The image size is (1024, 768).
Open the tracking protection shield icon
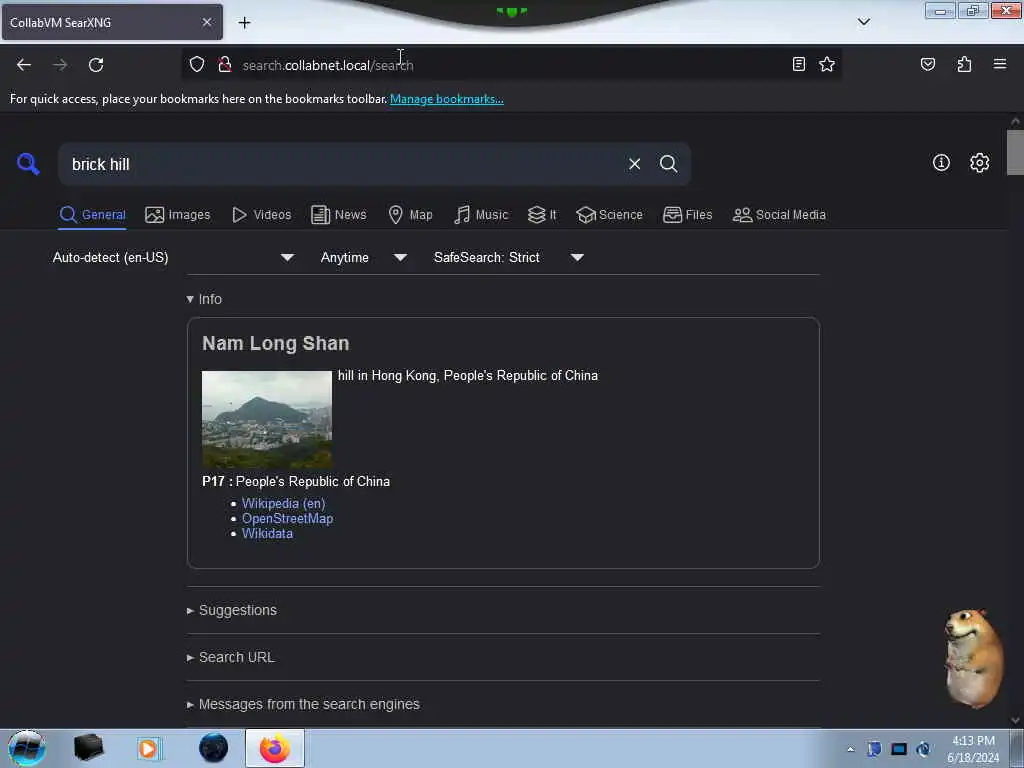click(x=197, y=64)
